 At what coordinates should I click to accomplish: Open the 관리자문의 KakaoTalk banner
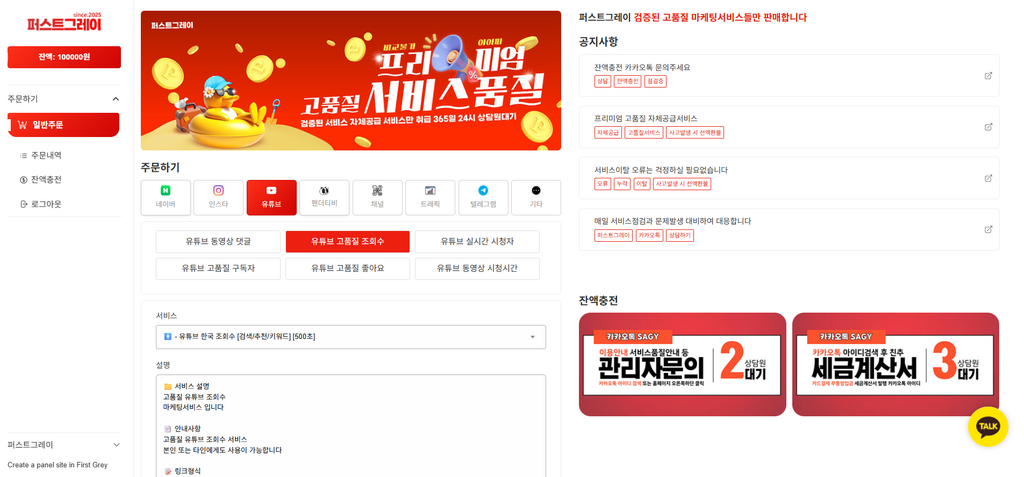[x=682, y=365]
